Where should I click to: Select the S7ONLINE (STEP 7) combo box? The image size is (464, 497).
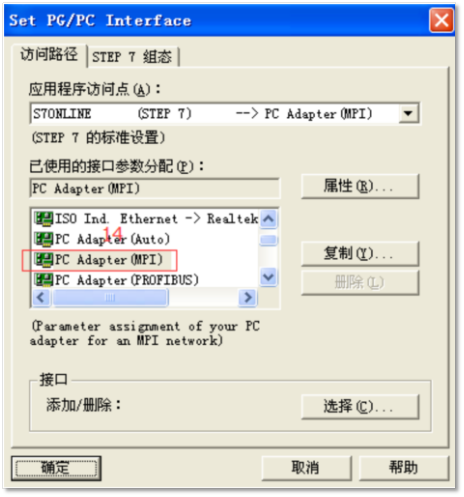coord(225,114)
